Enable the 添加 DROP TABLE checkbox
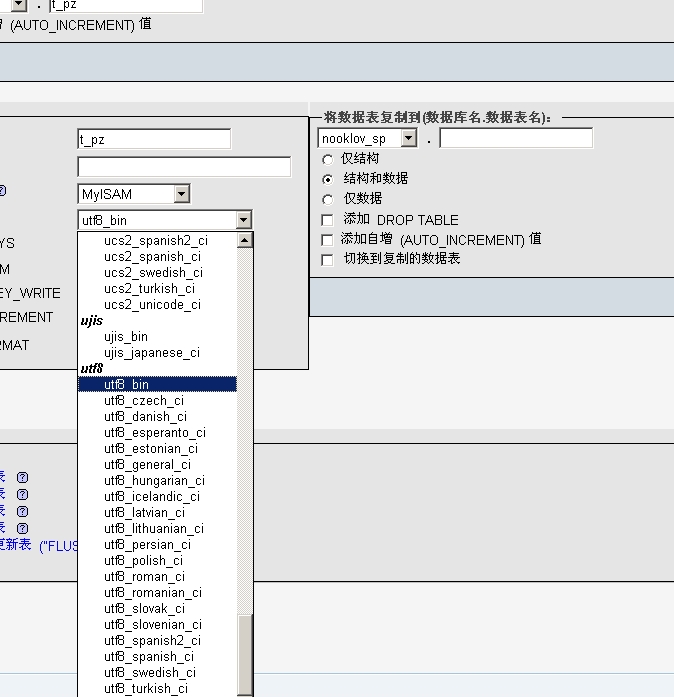Viewport: 674px width, 697px height. click(327, 220)
